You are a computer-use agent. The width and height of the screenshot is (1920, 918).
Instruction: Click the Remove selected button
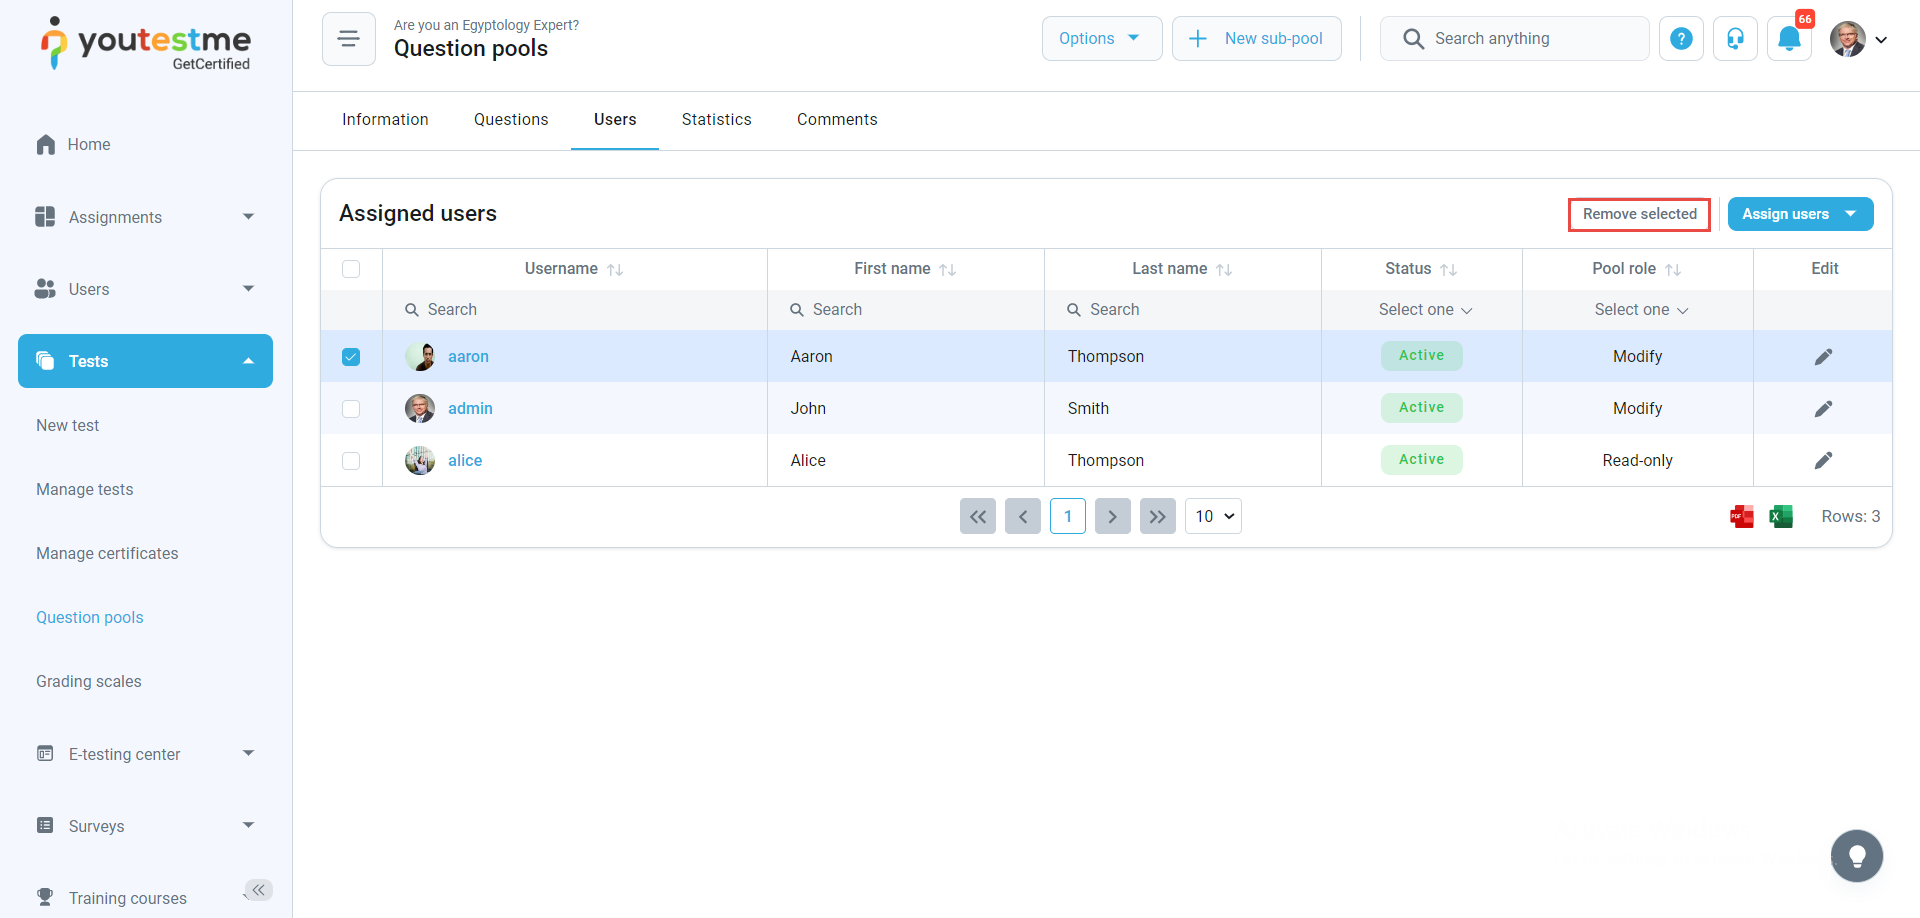pos(1639,214)
